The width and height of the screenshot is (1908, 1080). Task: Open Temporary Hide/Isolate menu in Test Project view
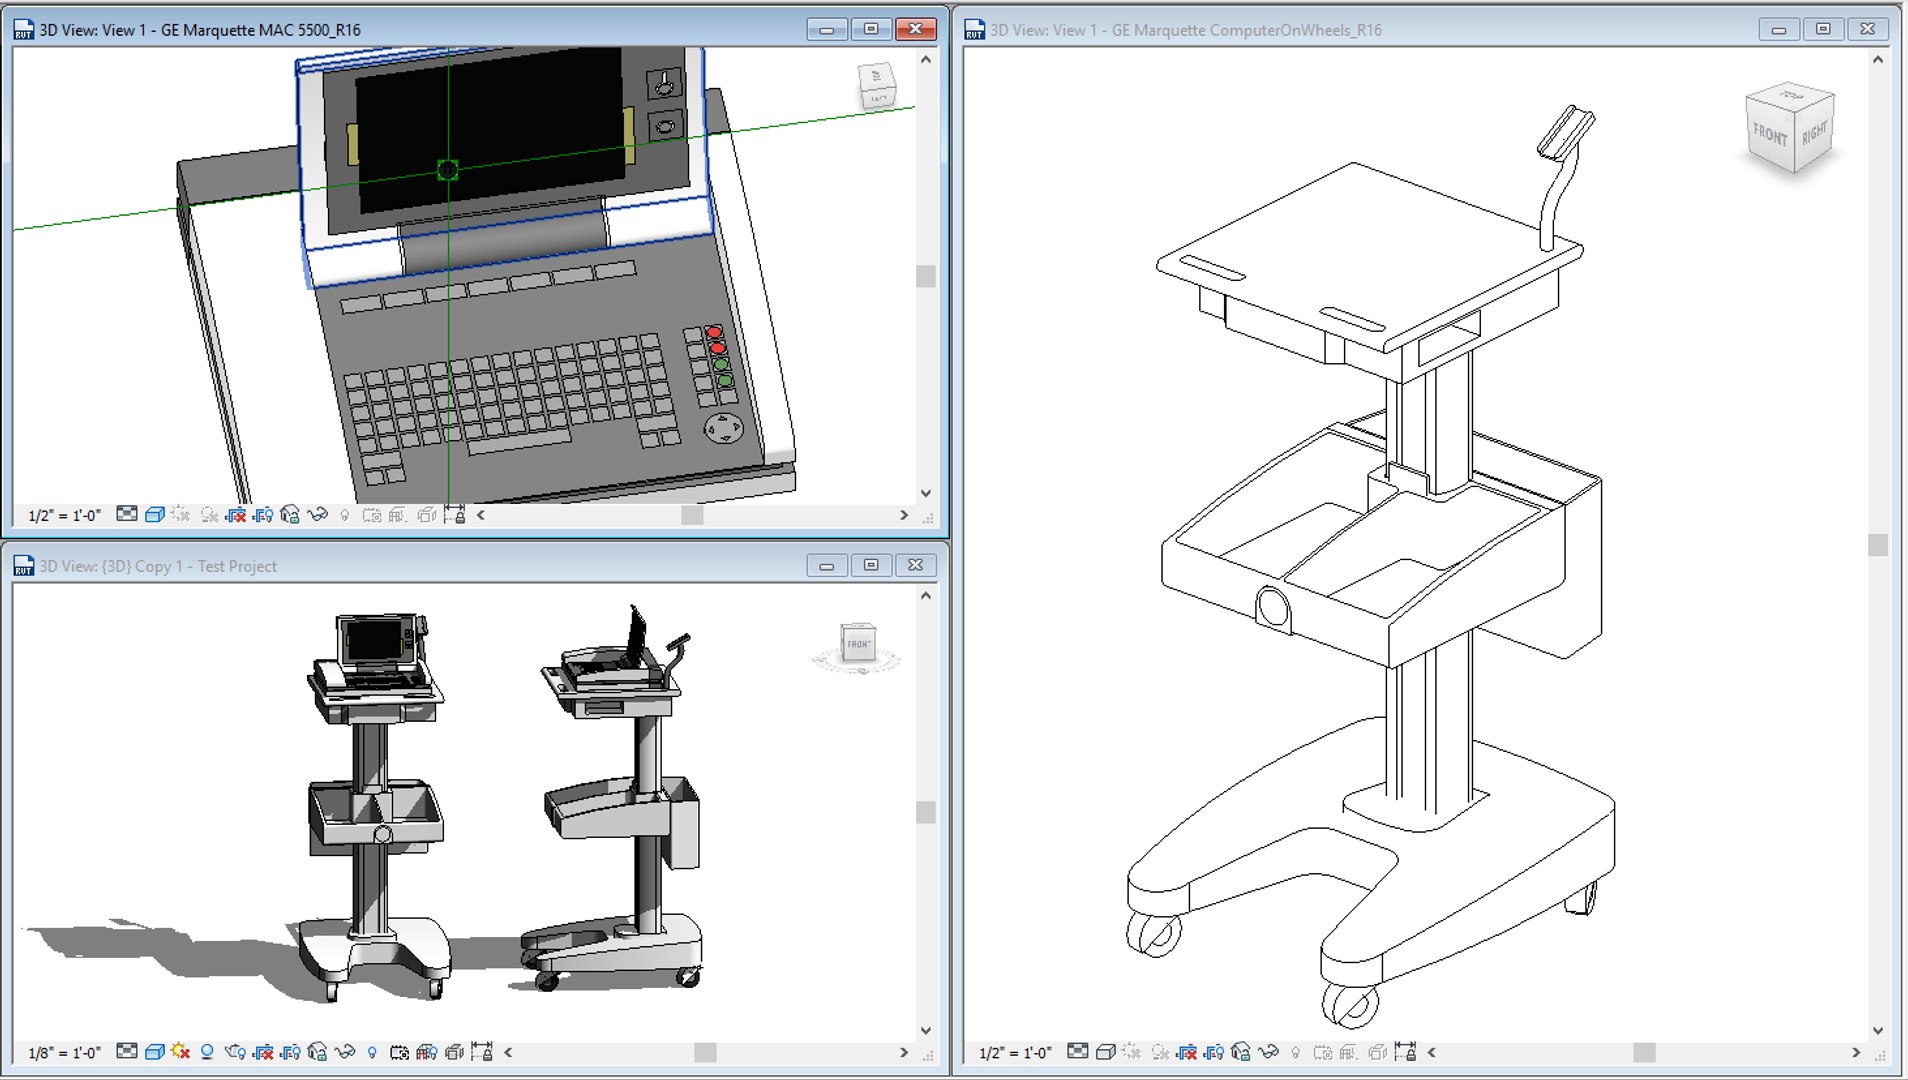pos(345,1051)
